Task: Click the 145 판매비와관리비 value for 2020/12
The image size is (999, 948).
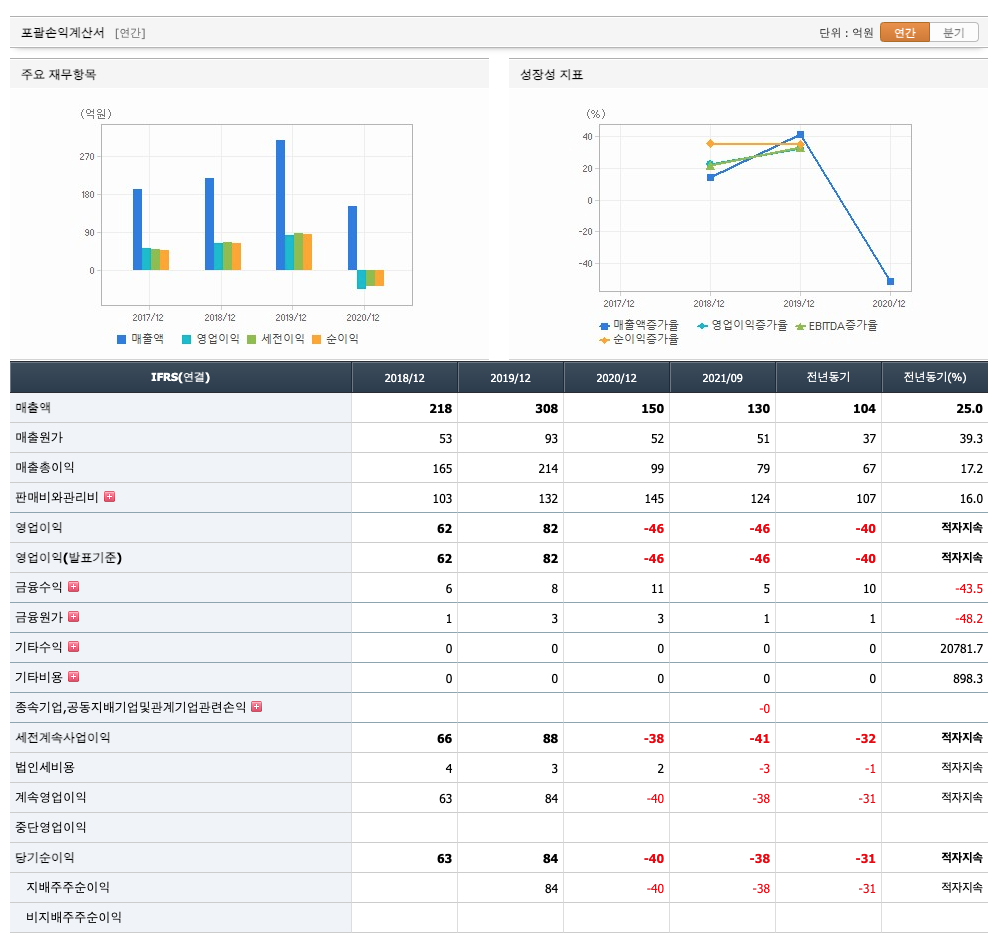Action: (654, 498)
